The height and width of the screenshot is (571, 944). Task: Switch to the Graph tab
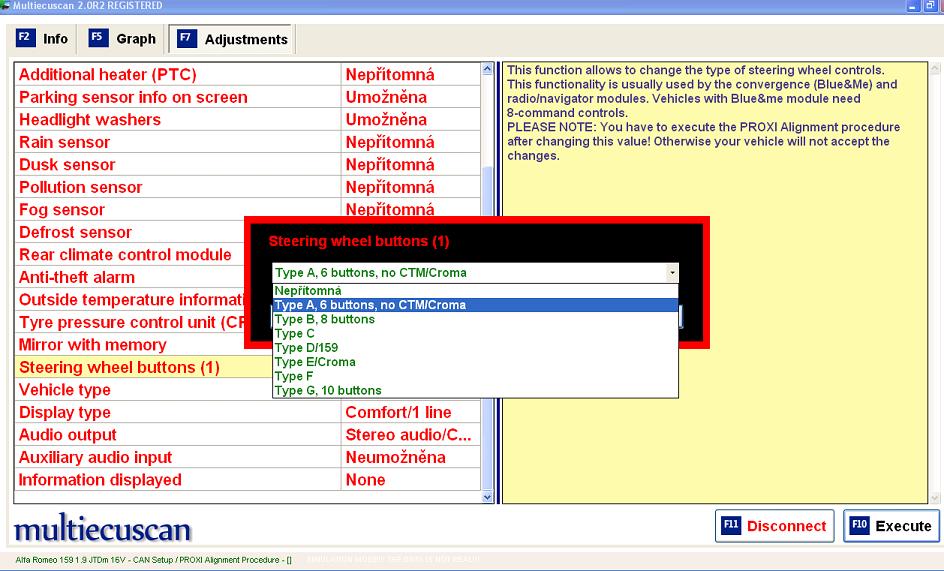pyautogui.click(x=122, y=39)
